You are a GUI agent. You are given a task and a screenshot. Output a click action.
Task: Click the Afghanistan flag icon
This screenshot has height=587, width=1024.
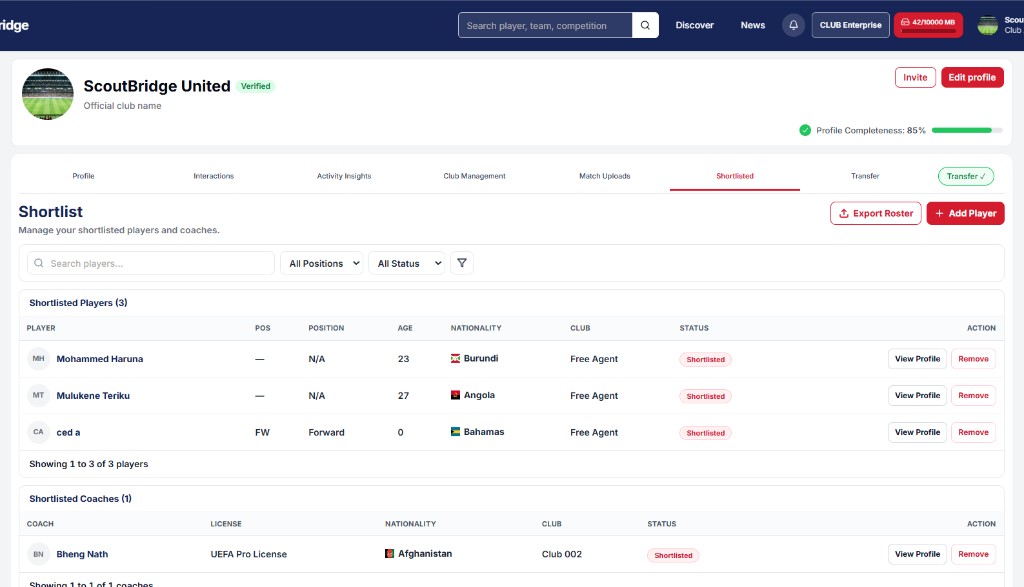tap(389, 554)
